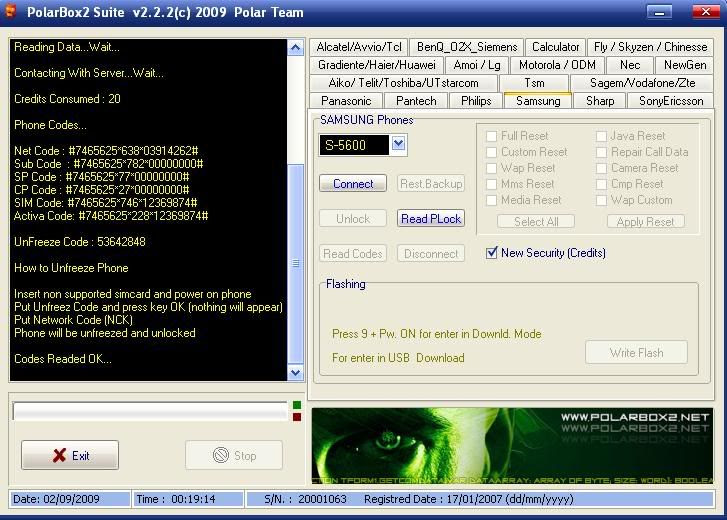
Task: Click the Activa Code line in log
Action: pyautogui.click(x=111, y=216)
